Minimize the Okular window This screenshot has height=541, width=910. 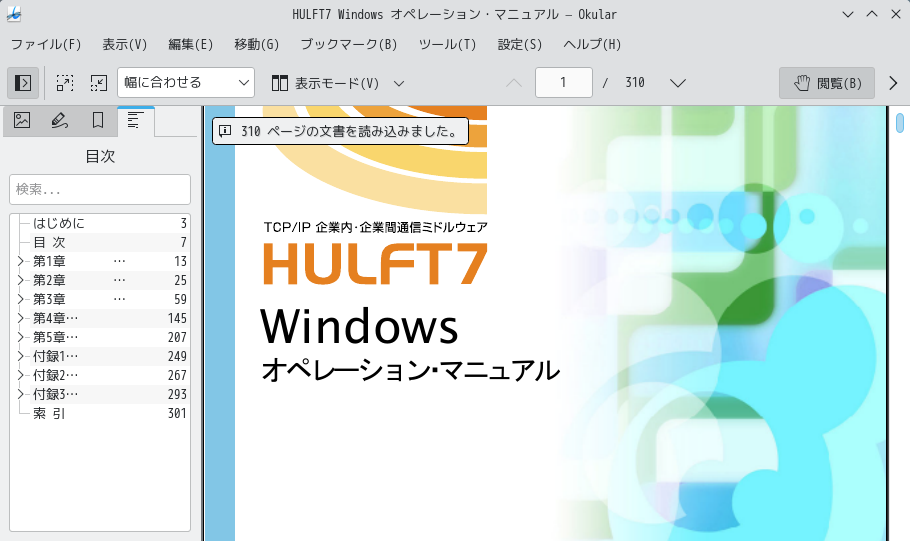coord(848,15)
